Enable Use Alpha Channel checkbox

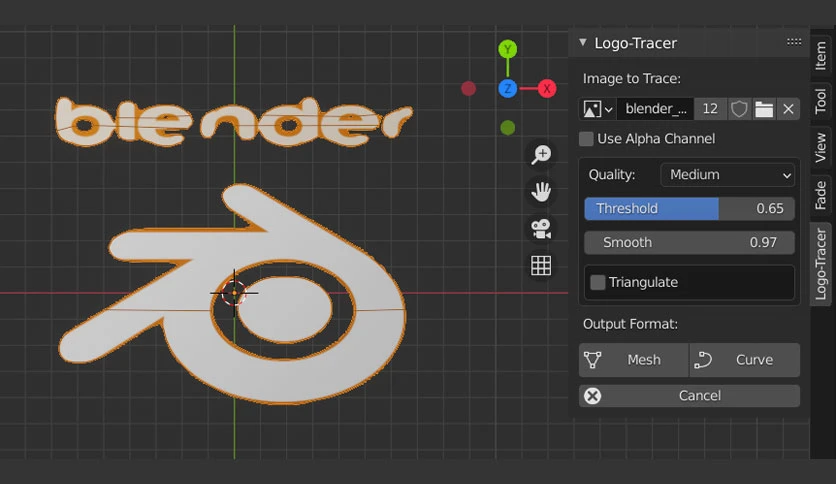coord(586,139)
